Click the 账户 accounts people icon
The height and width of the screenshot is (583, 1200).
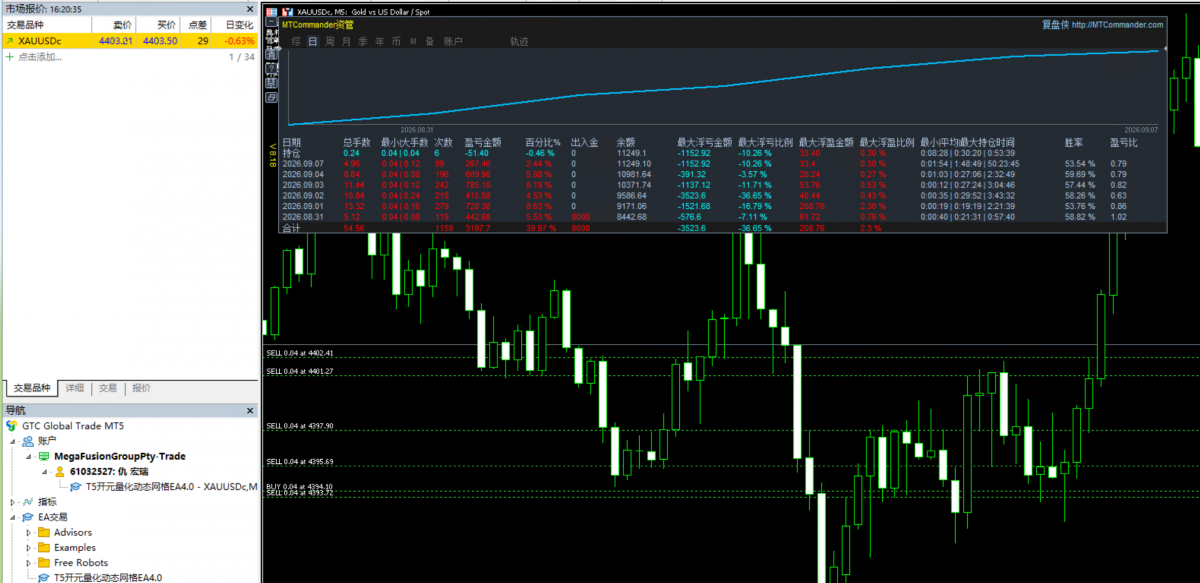[x=27, y=440]
